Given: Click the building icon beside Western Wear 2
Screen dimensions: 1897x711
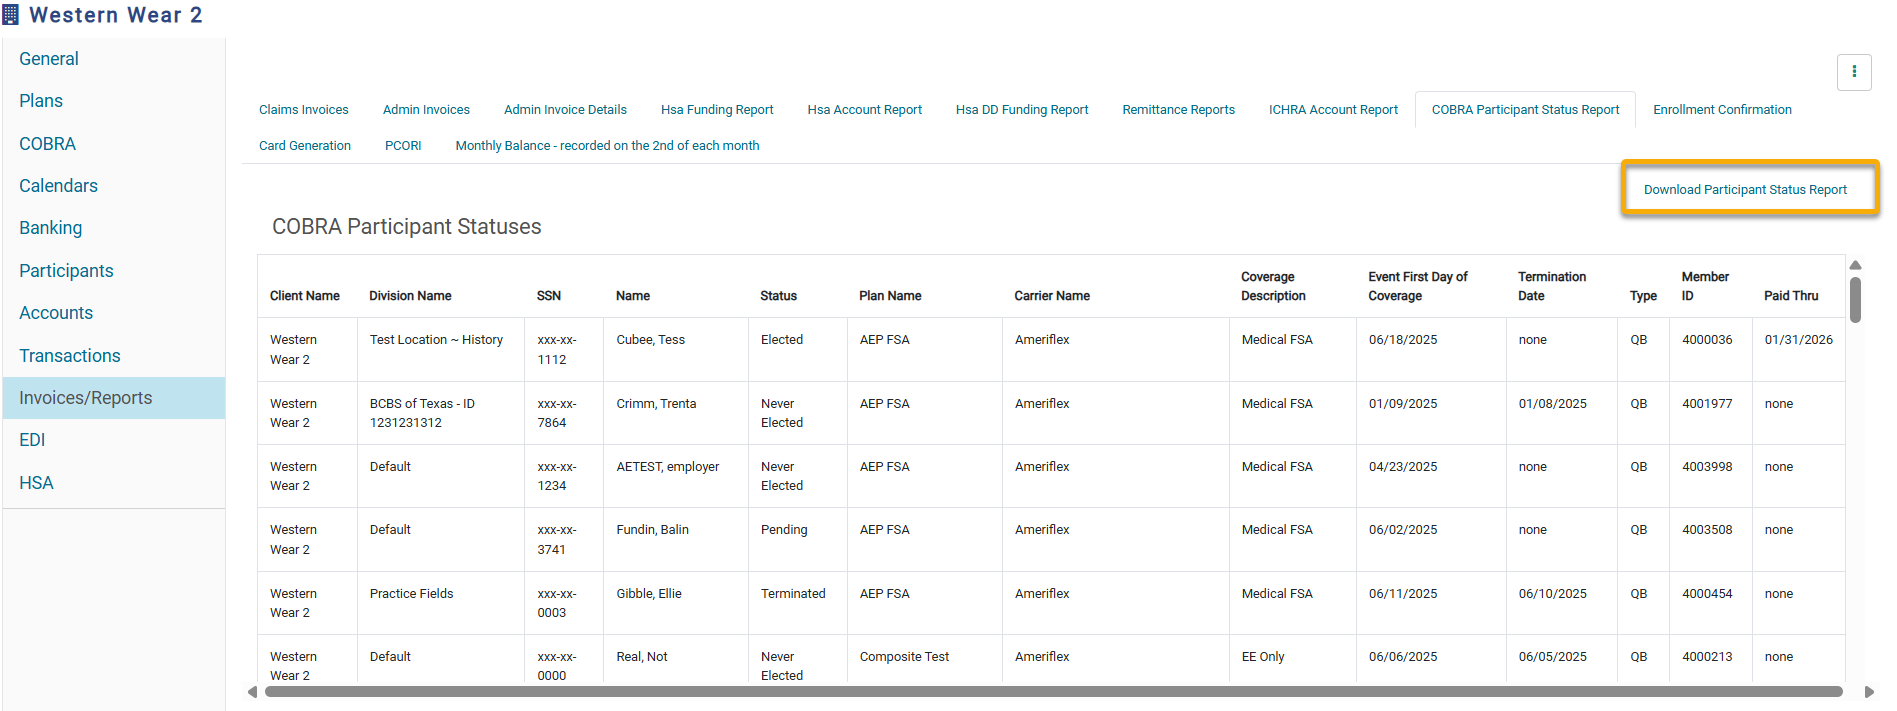Looking at the screenshot, I should click(x=11, y=15).
